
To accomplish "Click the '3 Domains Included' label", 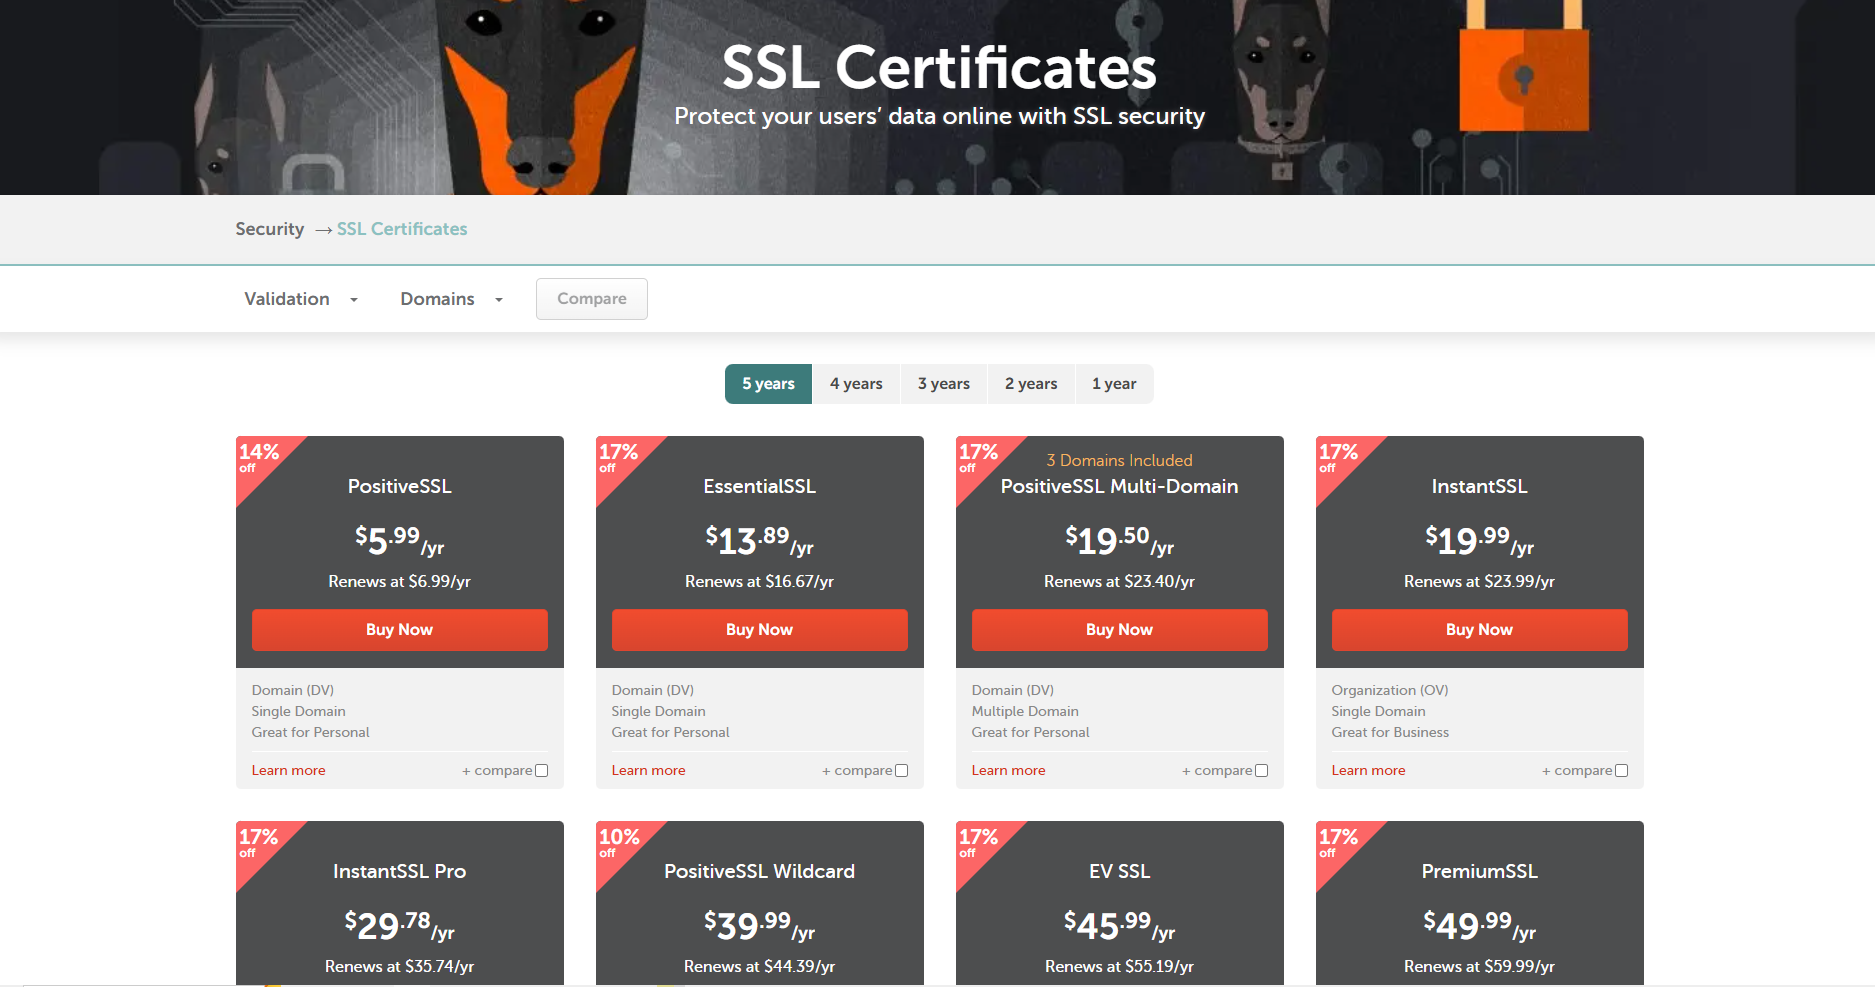I will [x=1120, y=460].
